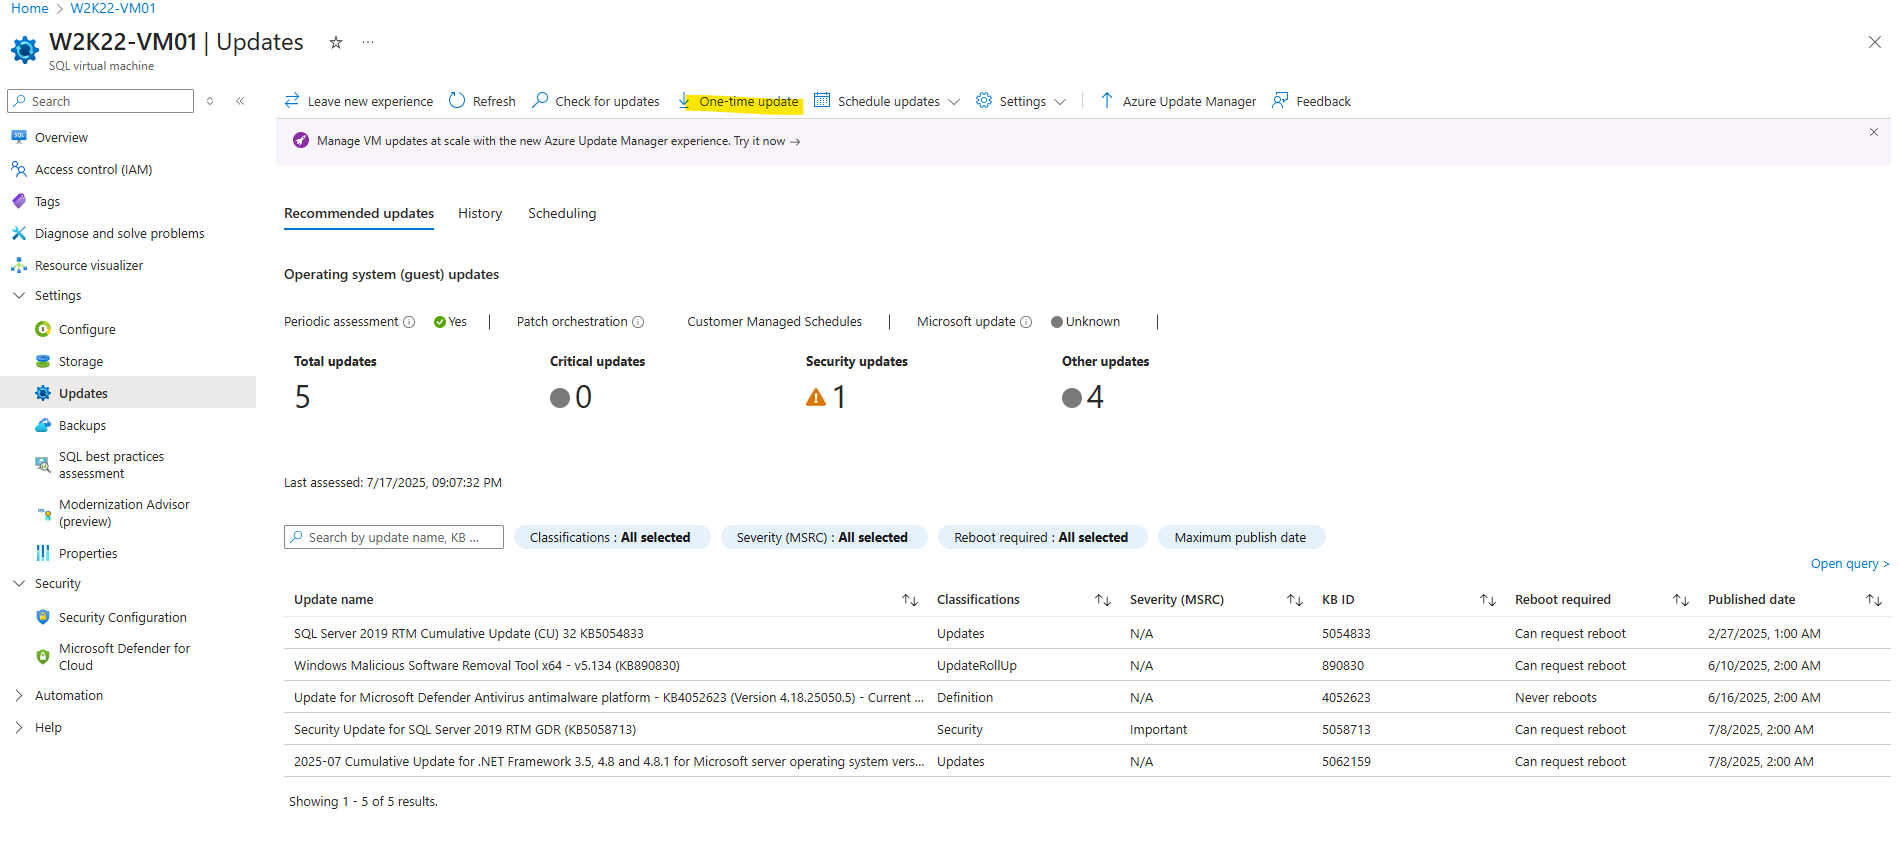The width and height of the screenshot is (1899, 849).
Task: Click the One-time update button
Action: 739,101
